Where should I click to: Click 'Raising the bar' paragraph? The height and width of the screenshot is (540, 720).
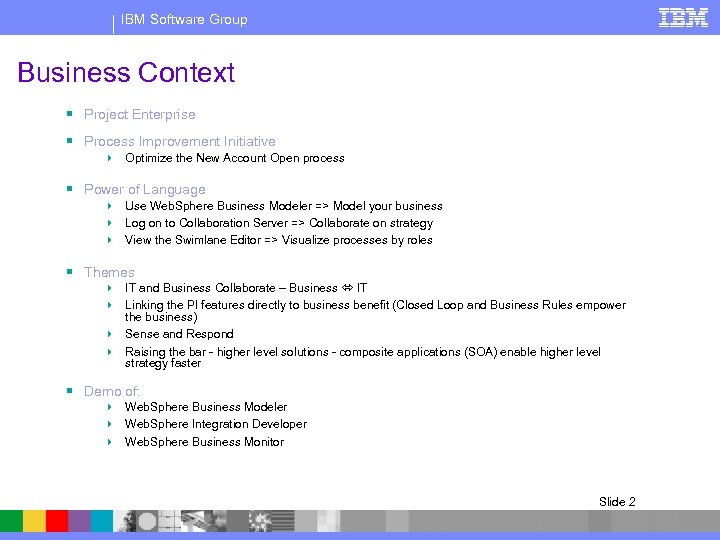(363, 357)
